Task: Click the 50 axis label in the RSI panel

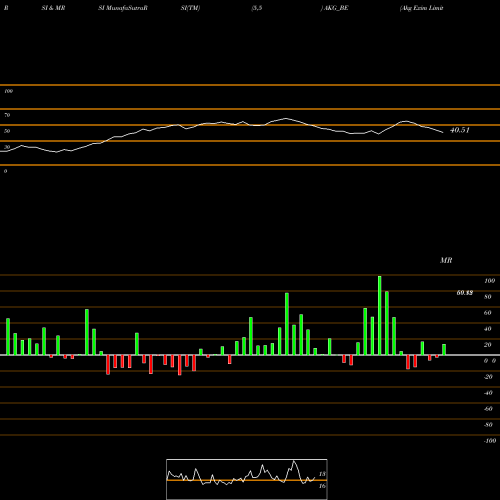Action: [x=7, y=131]
